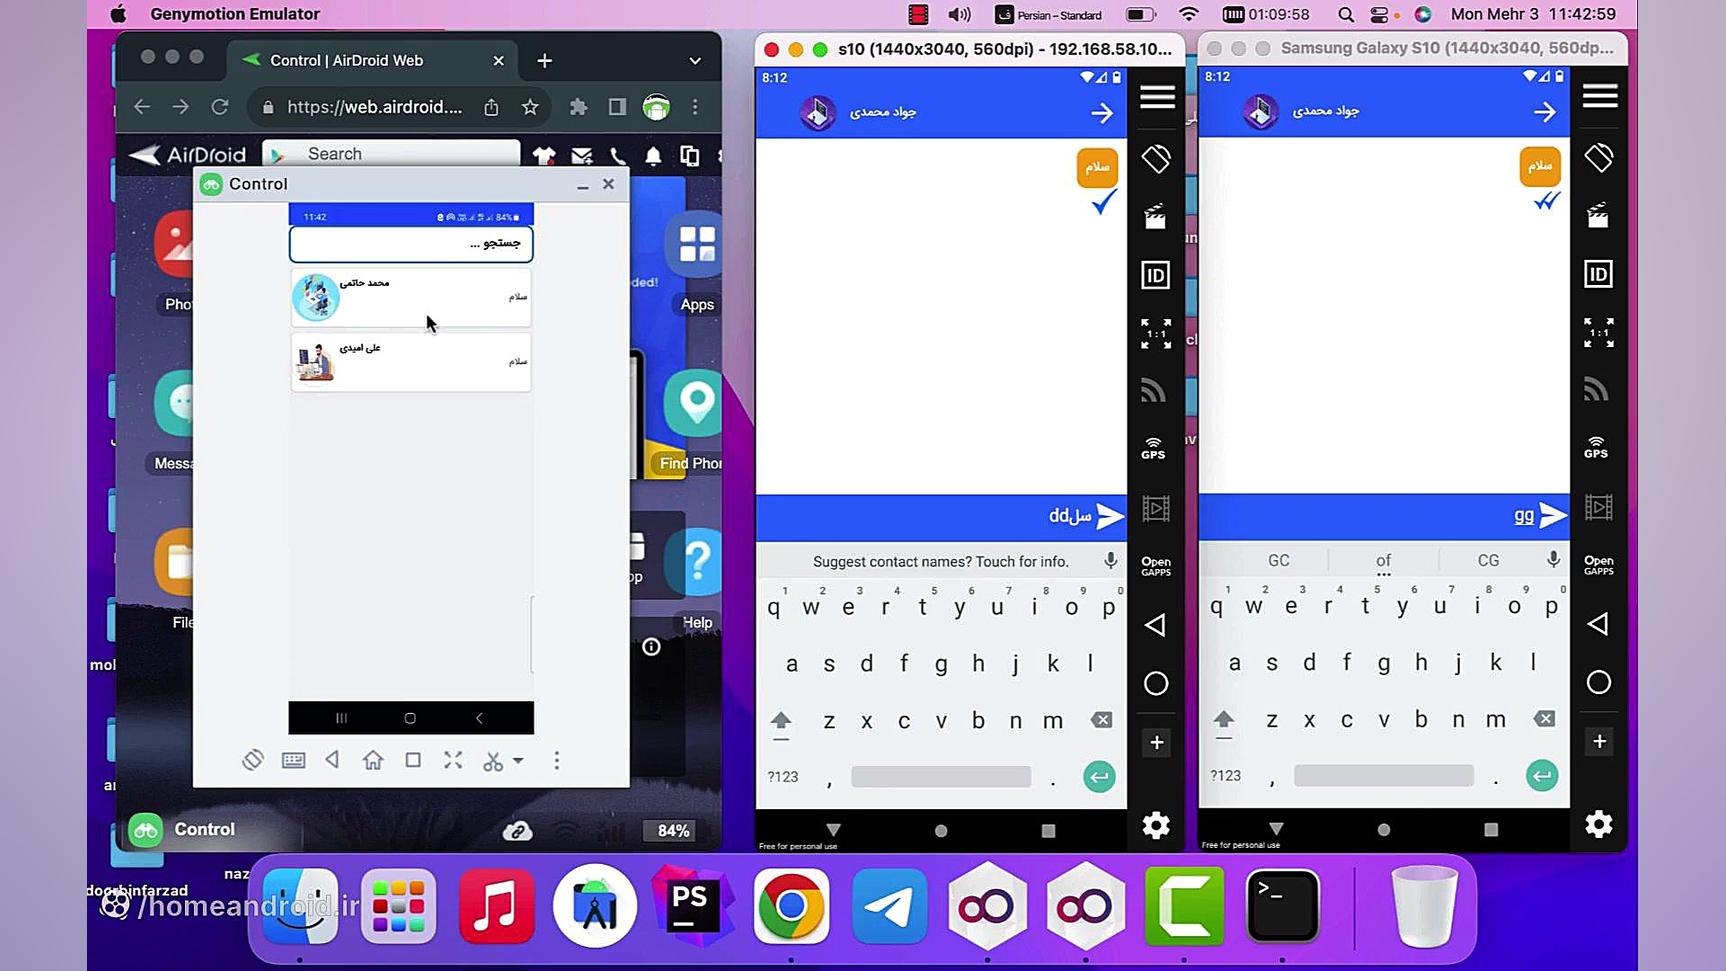This screenshot has width=1726, height=971.
Task: Toggle the shift key on s10 keyboard
Action: pyautogui.click(x=781, y=722)
